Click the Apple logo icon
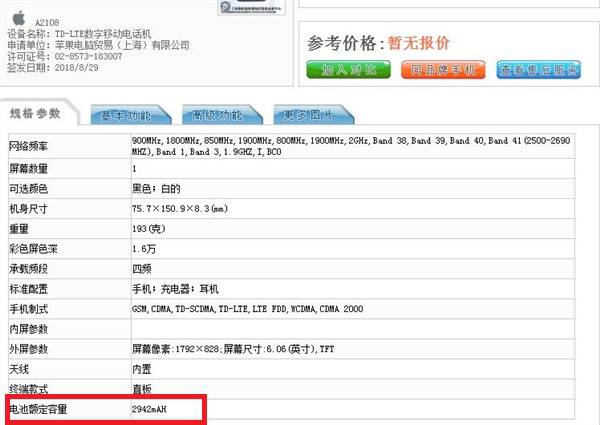Screen dimensions: 600x425 pos(16,16)
